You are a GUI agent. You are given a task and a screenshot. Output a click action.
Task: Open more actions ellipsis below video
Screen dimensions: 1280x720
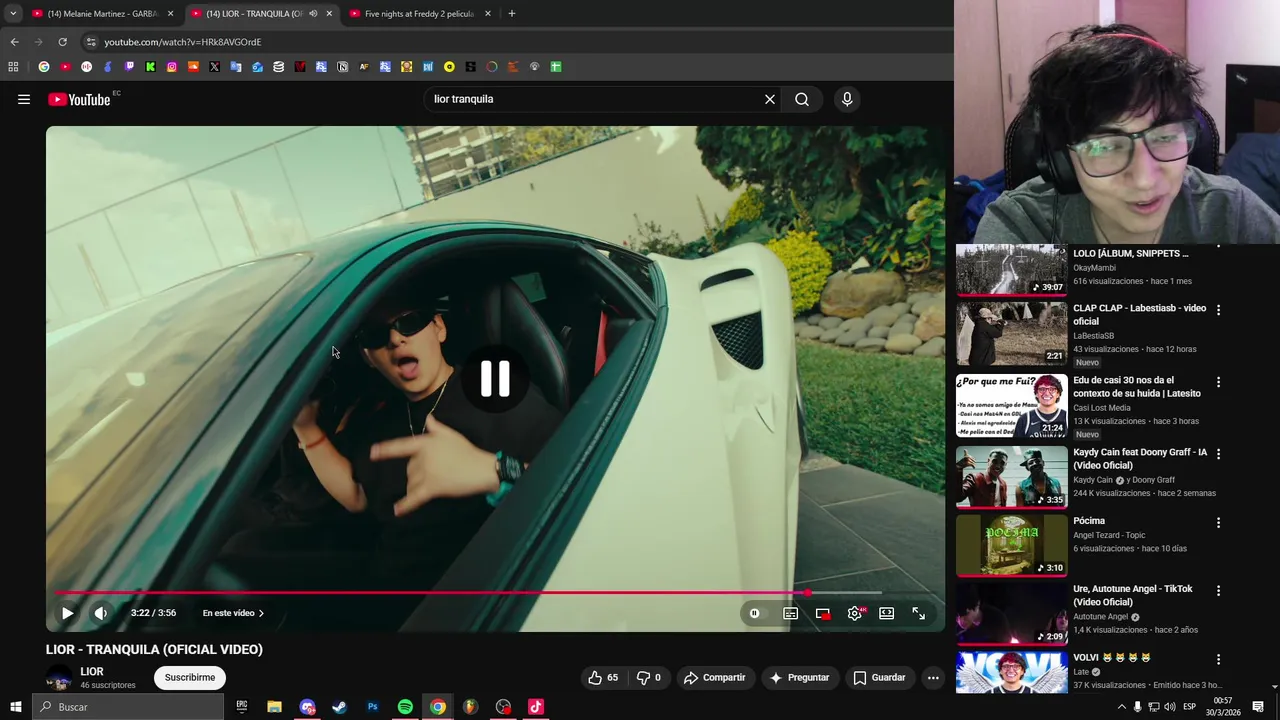[x=933, y=677]
